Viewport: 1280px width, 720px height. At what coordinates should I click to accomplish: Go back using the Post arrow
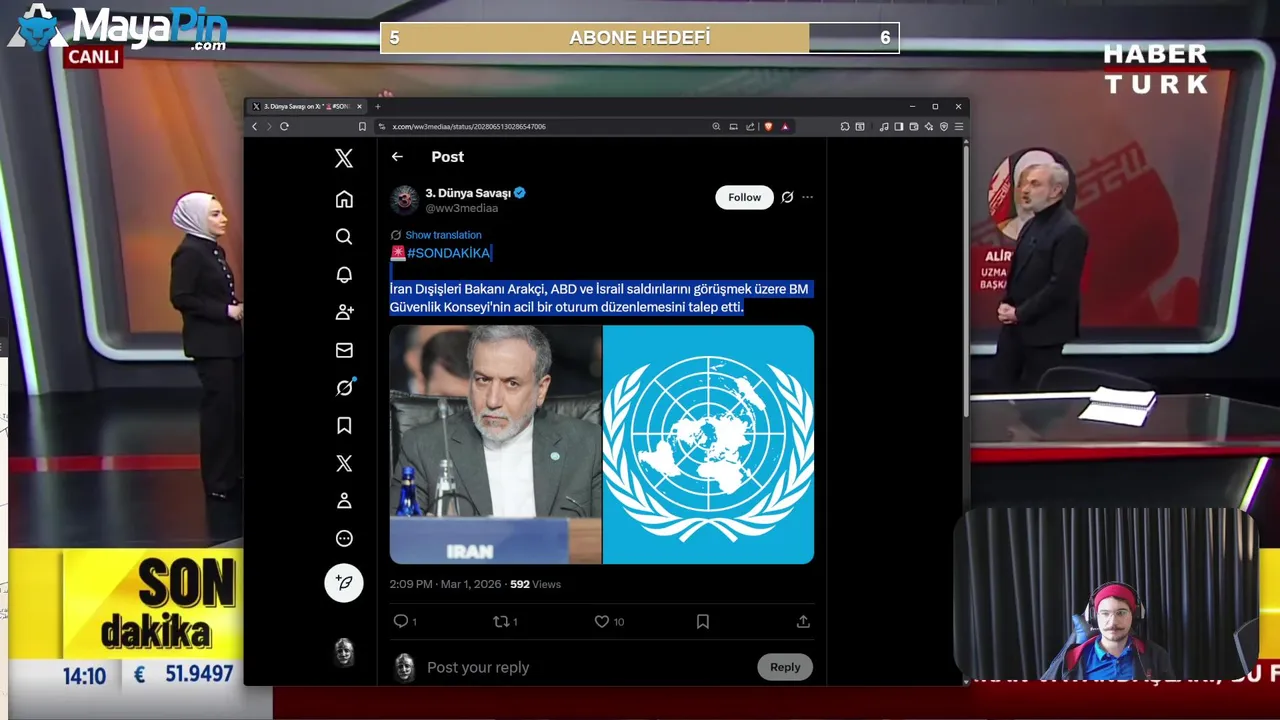click(x=397, y=157)
